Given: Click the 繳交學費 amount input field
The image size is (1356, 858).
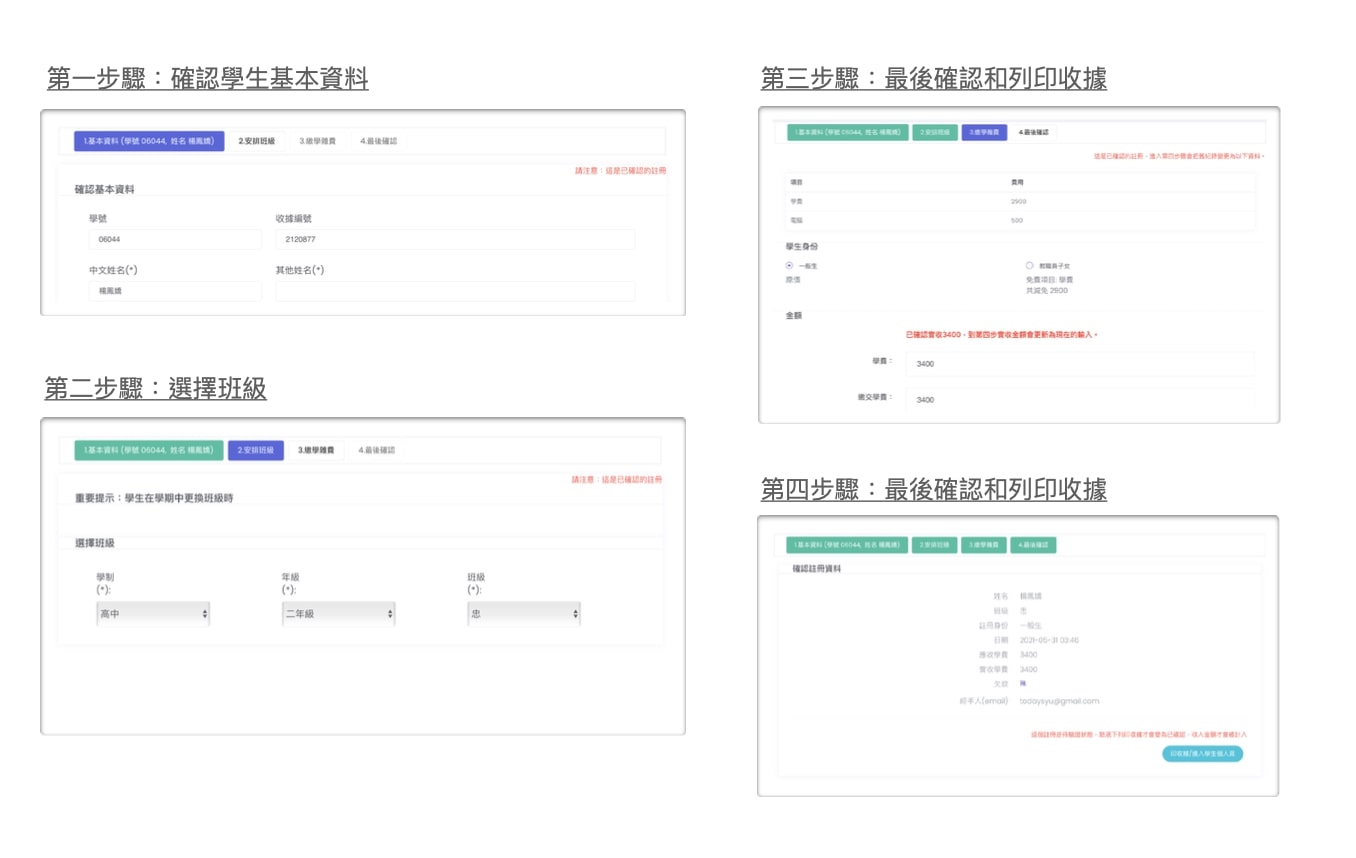Looking at the screenshot, I should tap(1079, 400).
